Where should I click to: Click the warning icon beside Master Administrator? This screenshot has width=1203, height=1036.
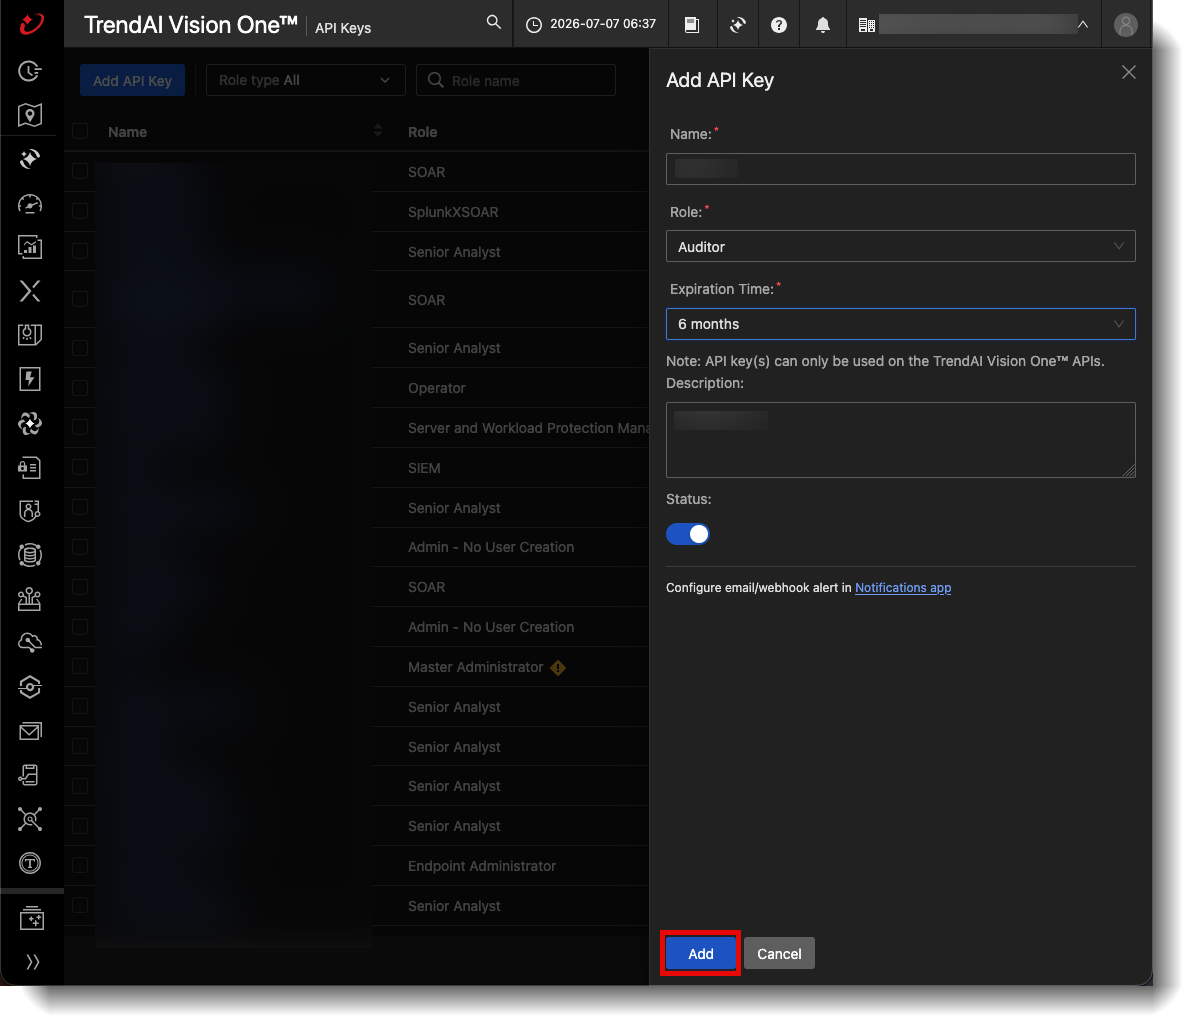click(x=558, y=668)
